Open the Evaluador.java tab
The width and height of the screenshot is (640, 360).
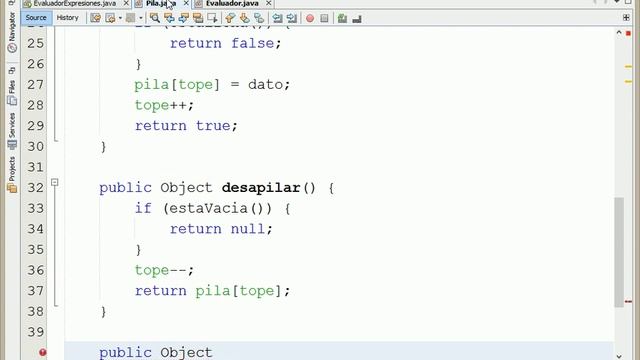click(232, 3)
